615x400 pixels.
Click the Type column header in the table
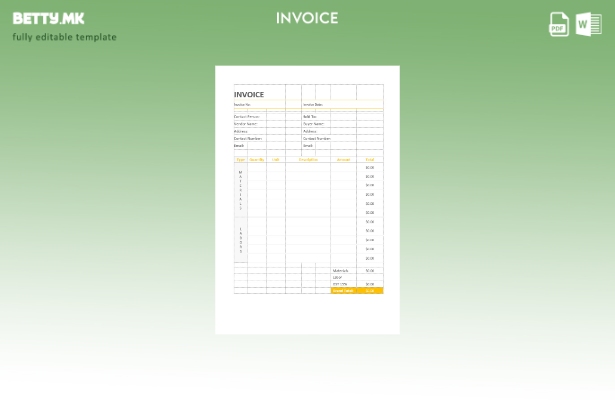pyautogui.click(x=240, y=159)
